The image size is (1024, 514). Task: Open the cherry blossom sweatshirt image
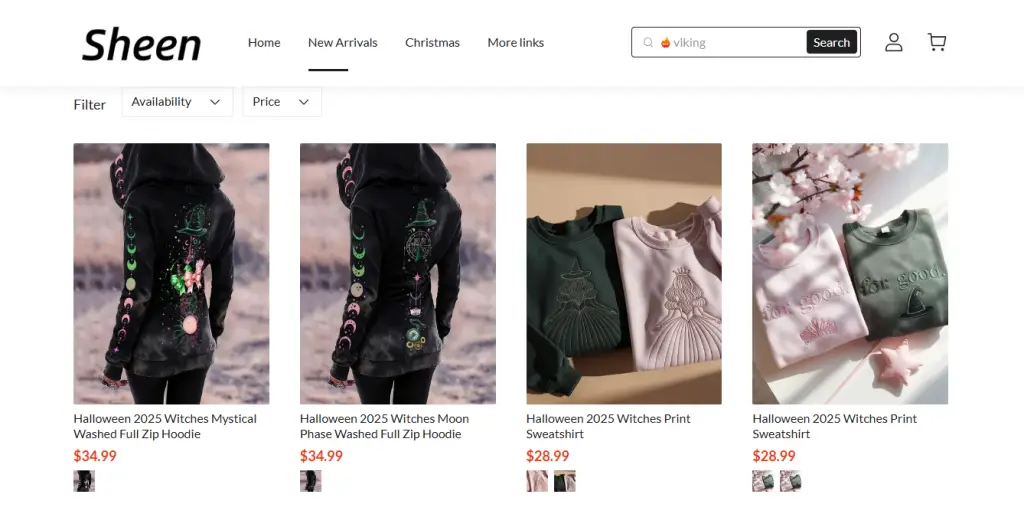850,273
